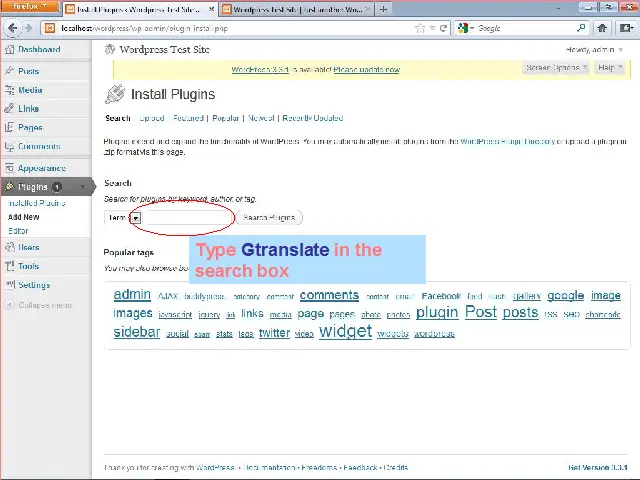
Task: Click the Wordpress Test Site title link
Action: (164, 49)
